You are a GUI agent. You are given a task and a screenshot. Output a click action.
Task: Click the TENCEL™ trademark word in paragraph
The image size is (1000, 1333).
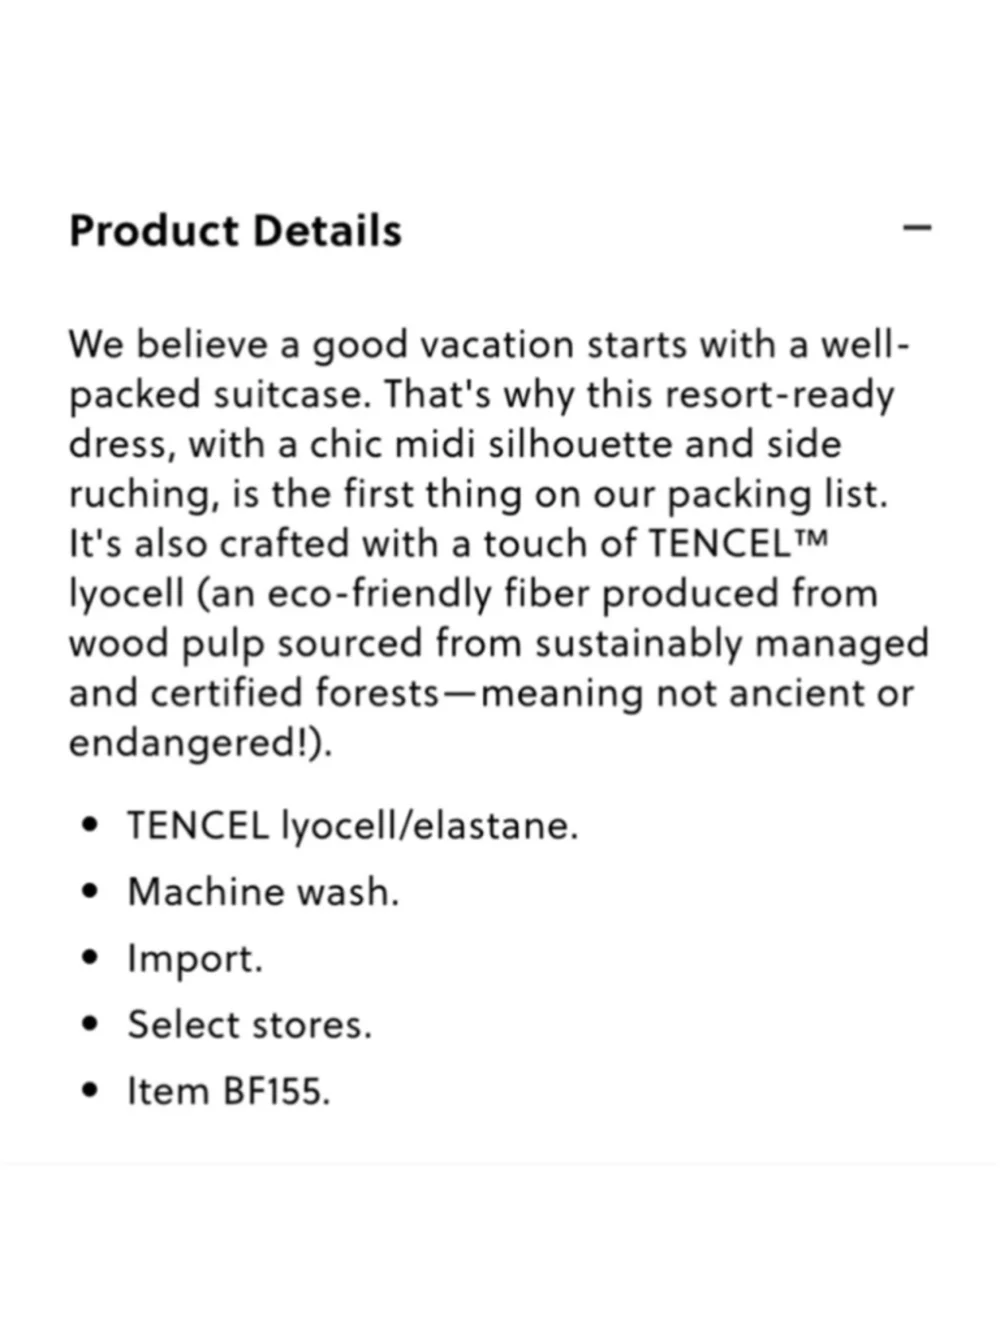click(x=739, y=544)
